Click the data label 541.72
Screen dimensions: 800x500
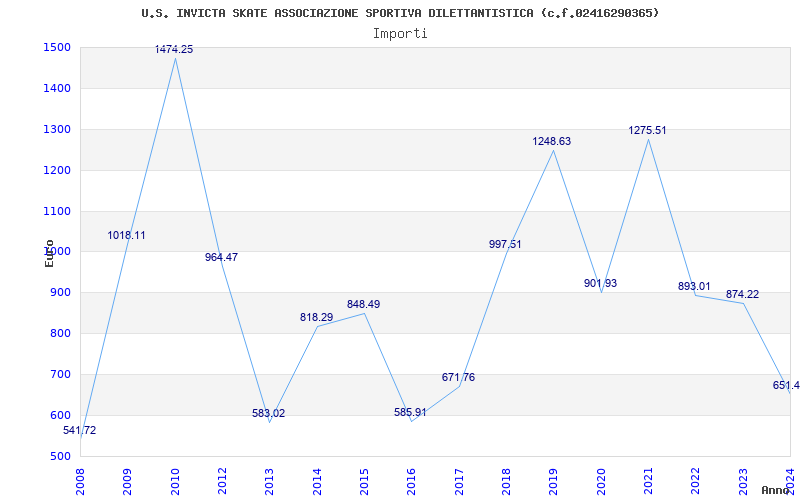(80, 431)
